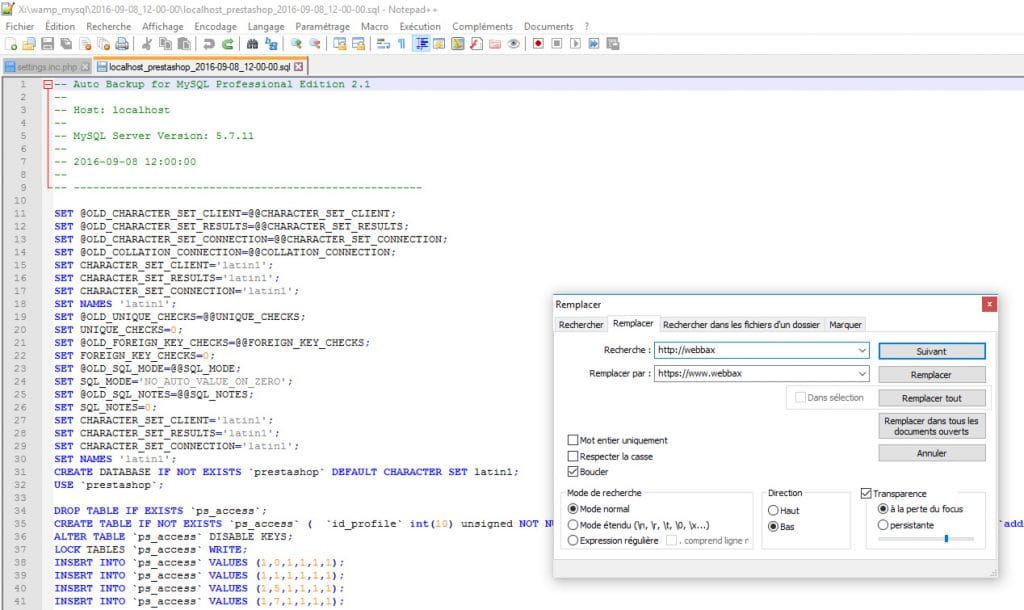This screenshot has height=610, width=1024.
Task: Open the Documents menu
Action: [548, 26]
